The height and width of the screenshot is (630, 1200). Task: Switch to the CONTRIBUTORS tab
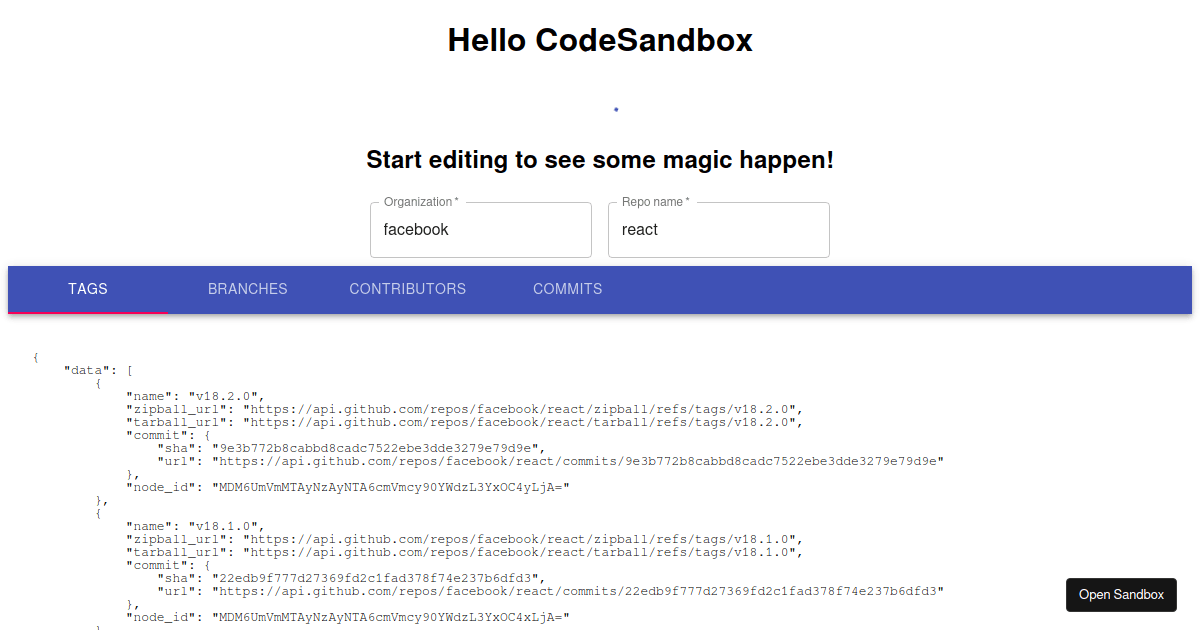pos(407,289)
